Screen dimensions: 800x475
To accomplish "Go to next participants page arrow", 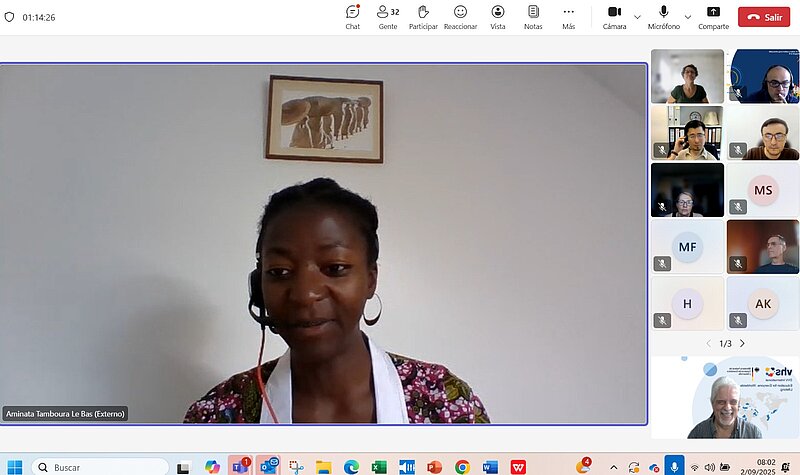I will [x=742, y=343].
